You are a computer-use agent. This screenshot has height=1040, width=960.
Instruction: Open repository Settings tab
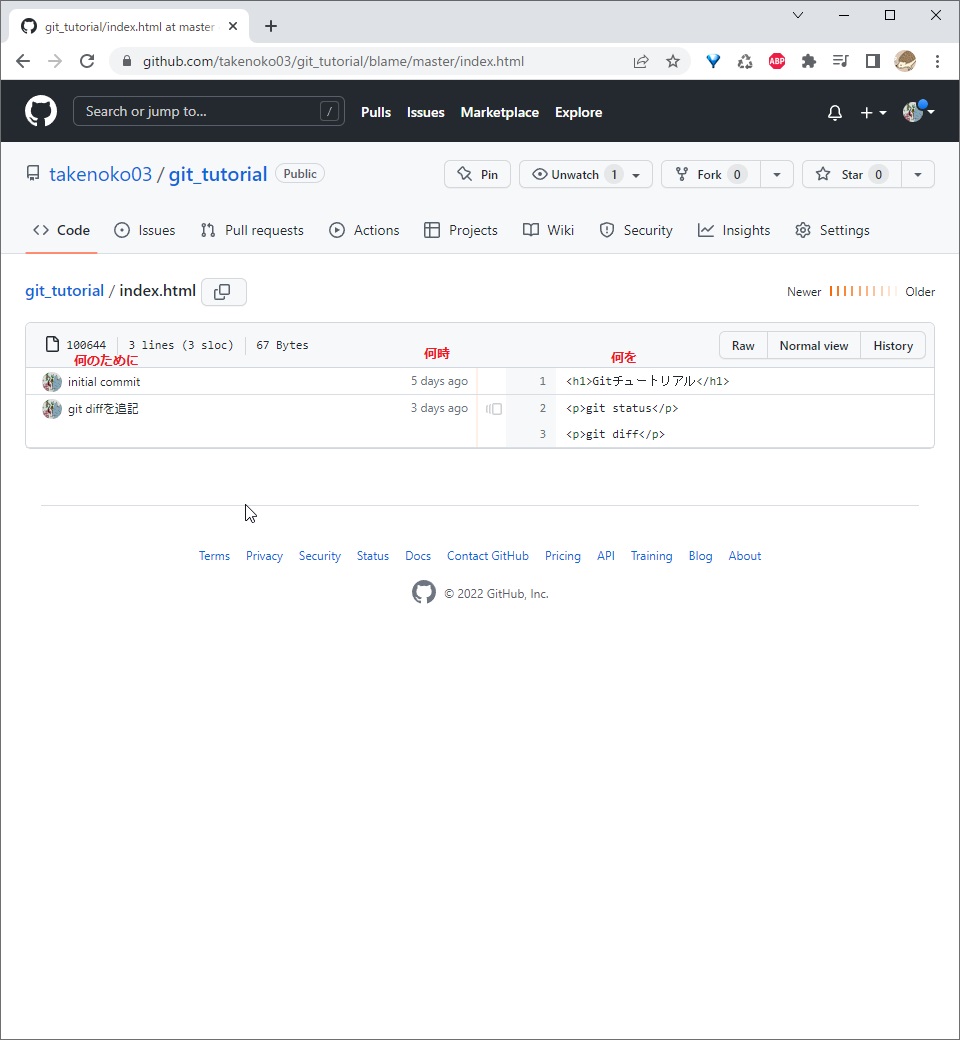832,230
